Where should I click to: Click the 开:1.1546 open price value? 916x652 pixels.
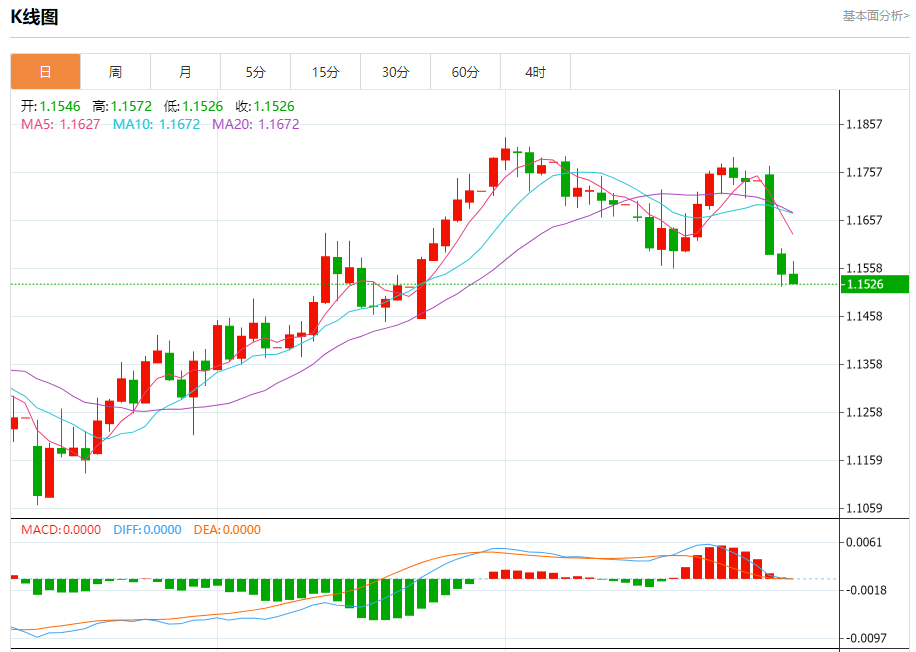coord(51,106)
